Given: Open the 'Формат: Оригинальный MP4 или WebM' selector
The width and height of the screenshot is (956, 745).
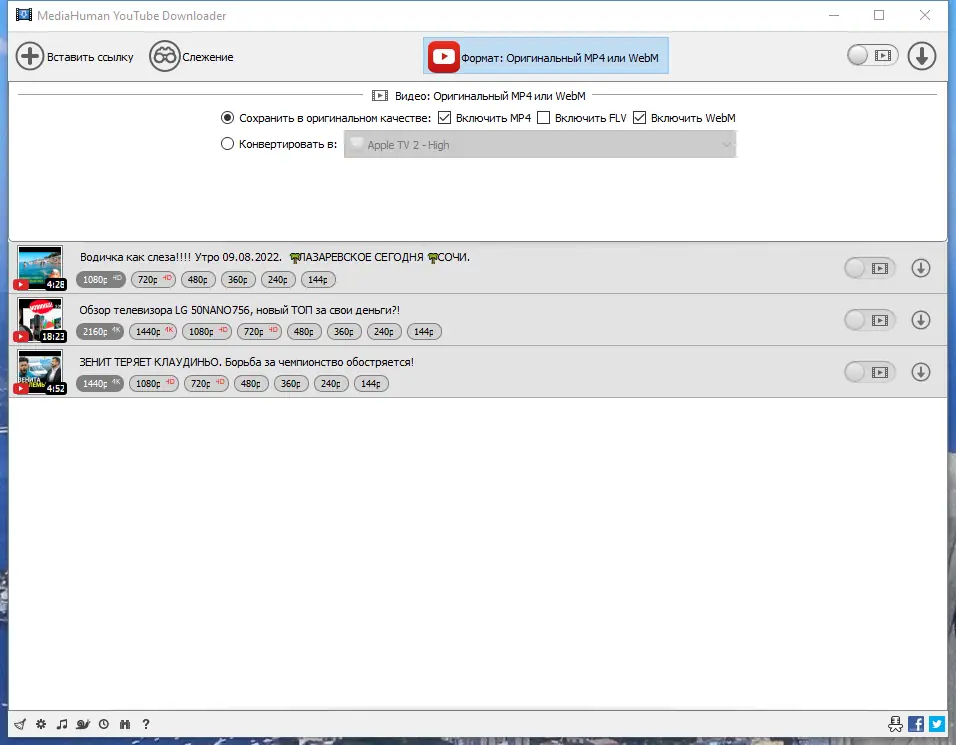Looking at the screenshot, I should pyautogui.click(x=545, y=56).
